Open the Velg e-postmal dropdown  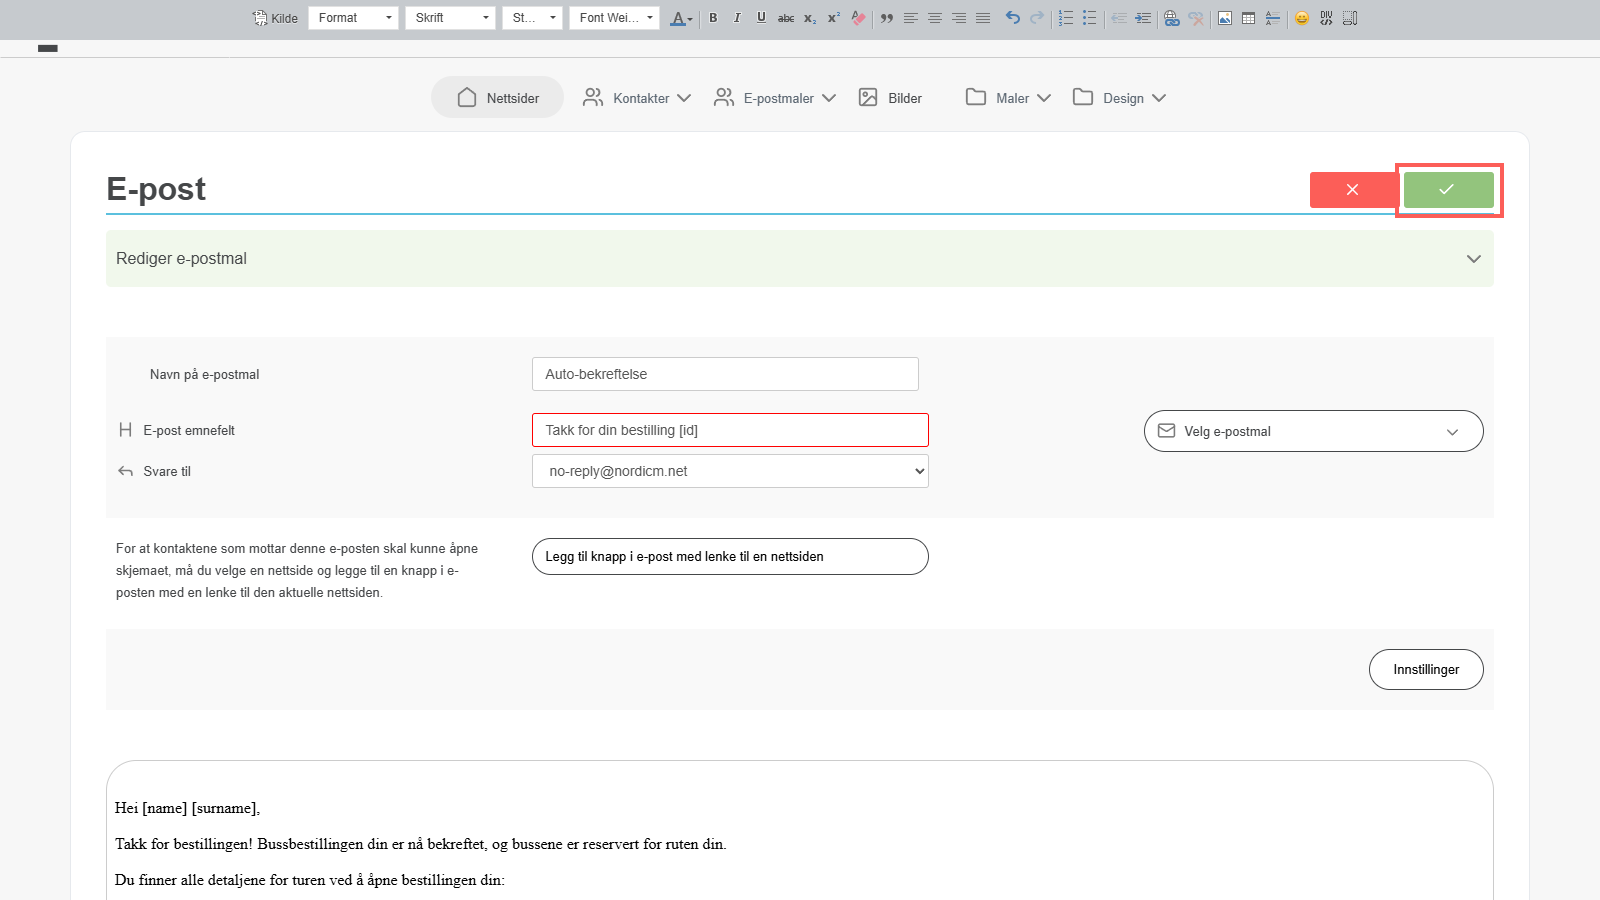(x=1313, y=431)
